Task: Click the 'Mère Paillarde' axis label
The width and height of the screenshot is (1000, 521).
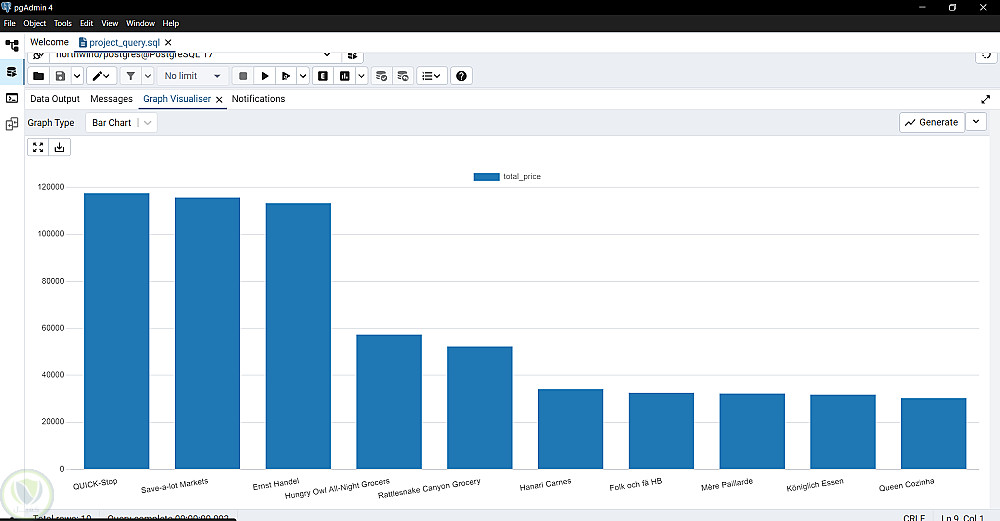Action: coord(727,485)
